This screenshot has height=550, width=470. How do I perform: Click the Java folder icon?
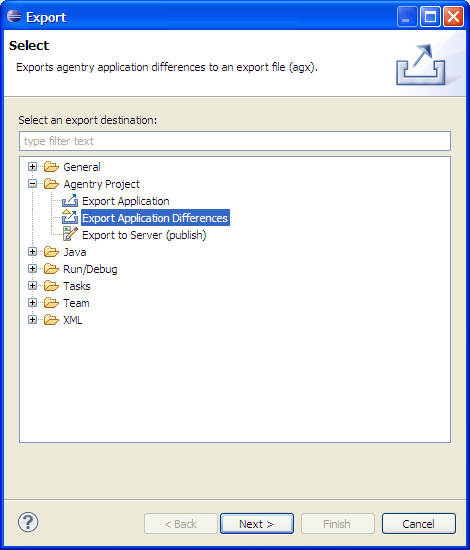point(51,252)
